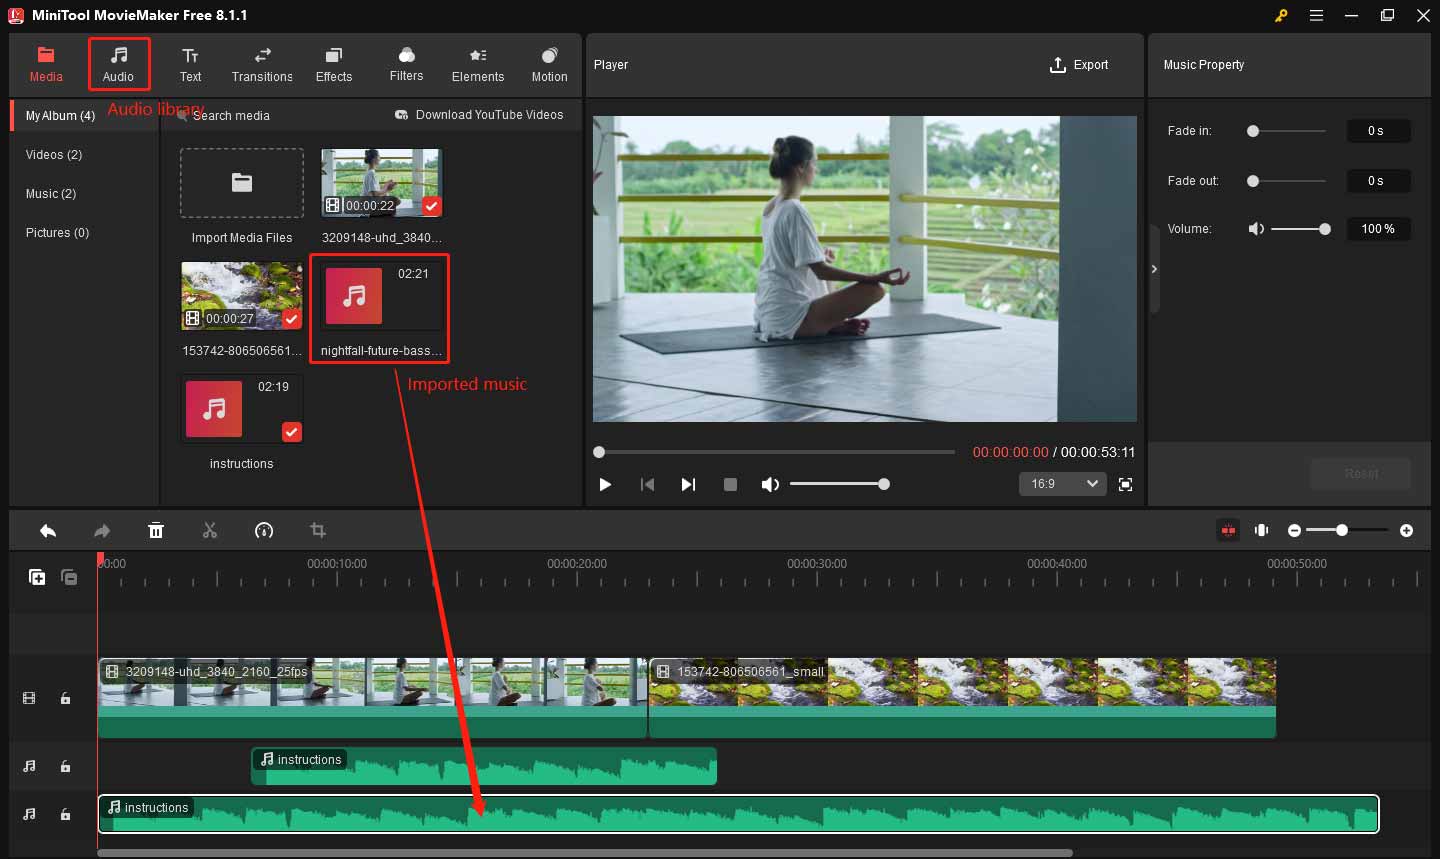1440x859 pixels.
Task: Click the speed control icon
Action: coord(264,531)
